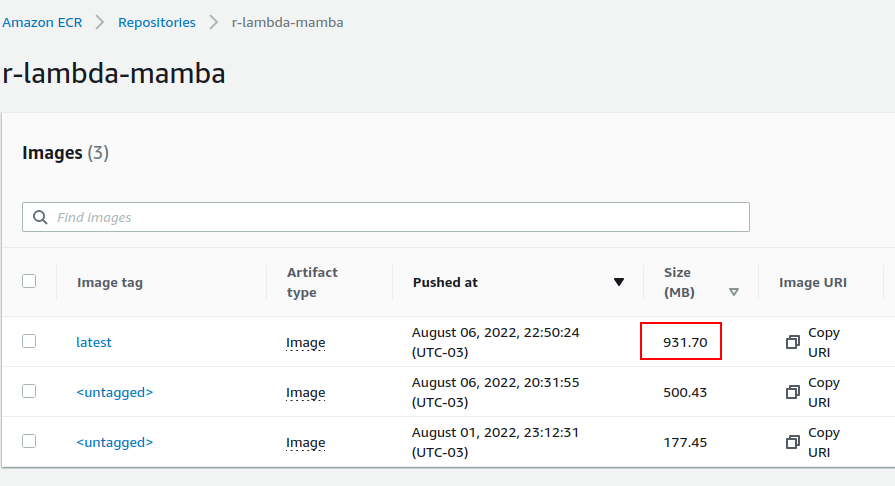The height and width of the screenshot is (486, 895).
Task: Open the Amazon ECR breadcrumb link
Action: tap(42, 22)
